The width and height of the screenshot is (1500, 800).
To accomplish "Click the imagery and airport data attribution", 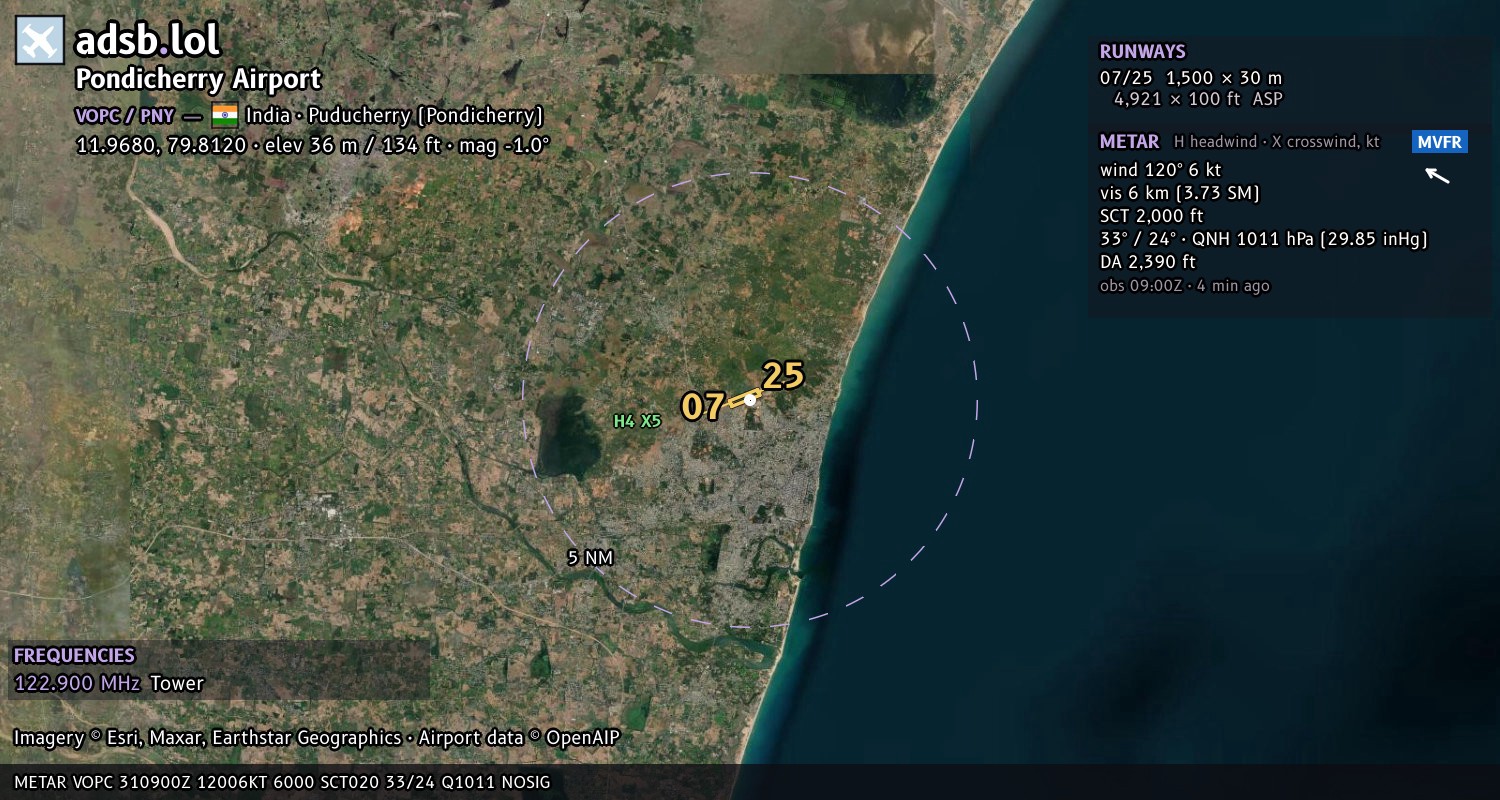I will pos(316,738).
